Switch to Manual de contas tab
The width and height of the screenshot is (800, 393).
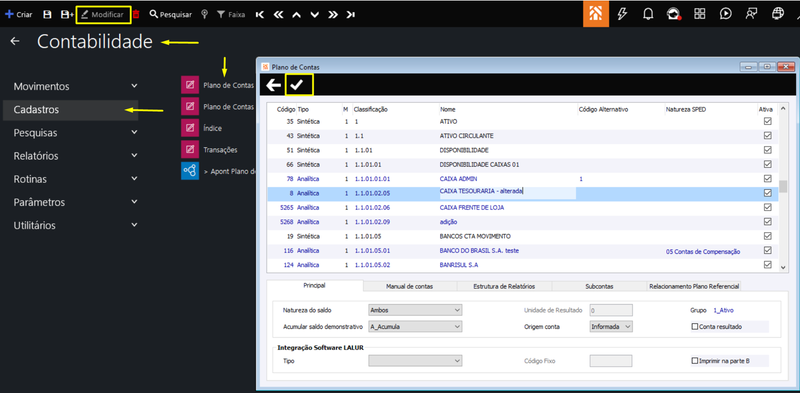pyautogui.click(x=410, y=286)
